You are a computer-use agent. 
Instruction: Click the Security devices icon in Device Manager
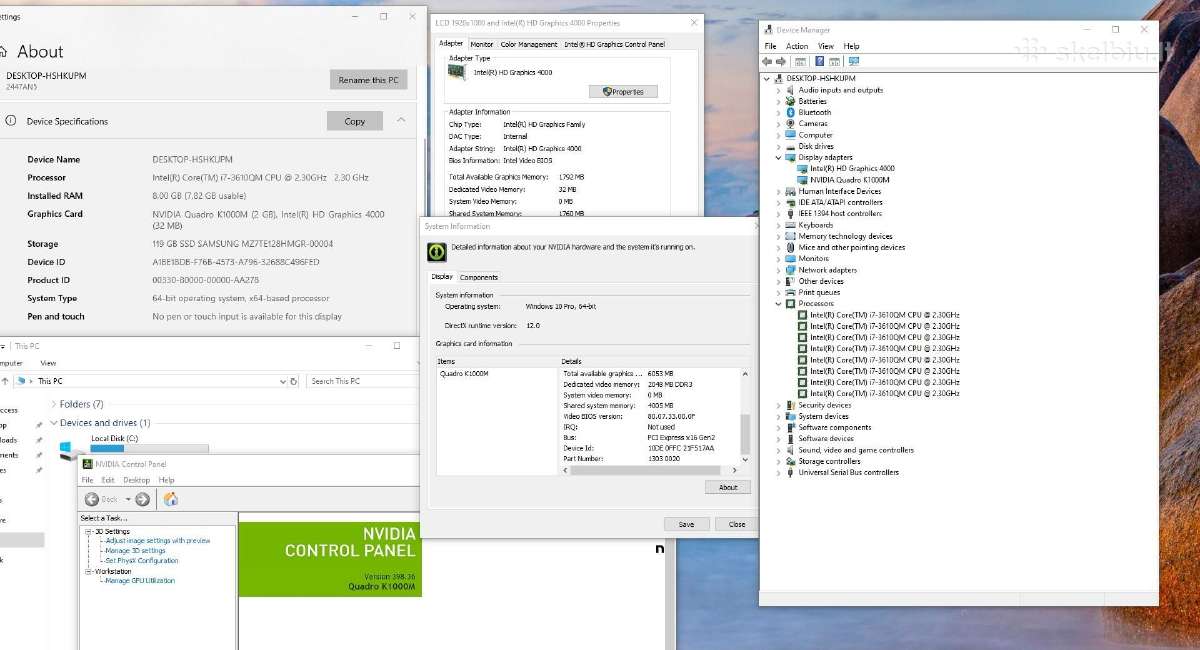pos(790,405)
